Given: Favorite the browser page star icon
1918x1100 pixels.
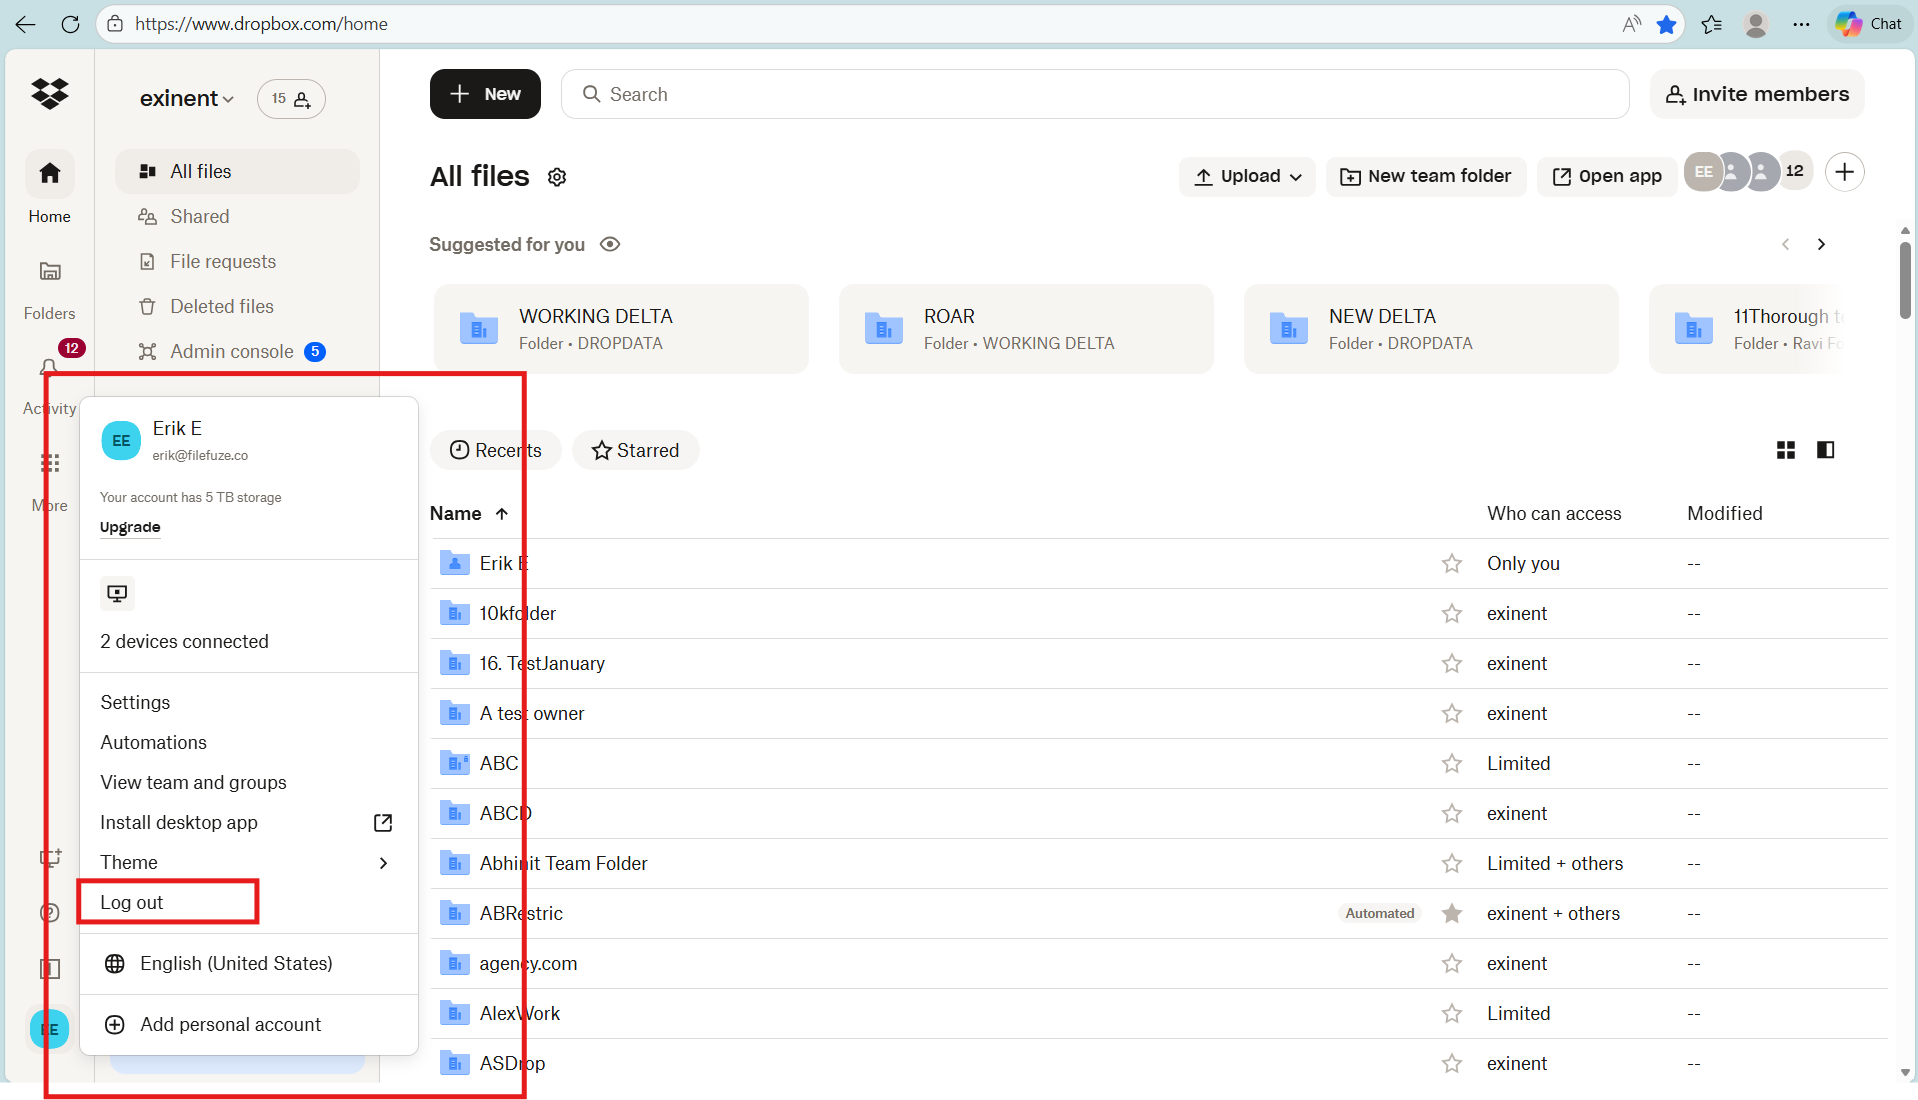Looking at the screenshot, I should coord(1666,24).
